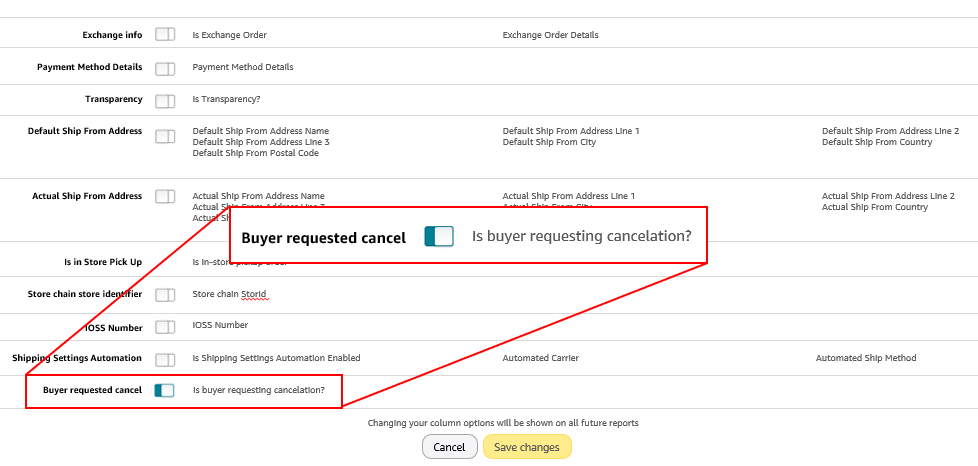Click the Automated Ship Method text

[x=865, y=358]
